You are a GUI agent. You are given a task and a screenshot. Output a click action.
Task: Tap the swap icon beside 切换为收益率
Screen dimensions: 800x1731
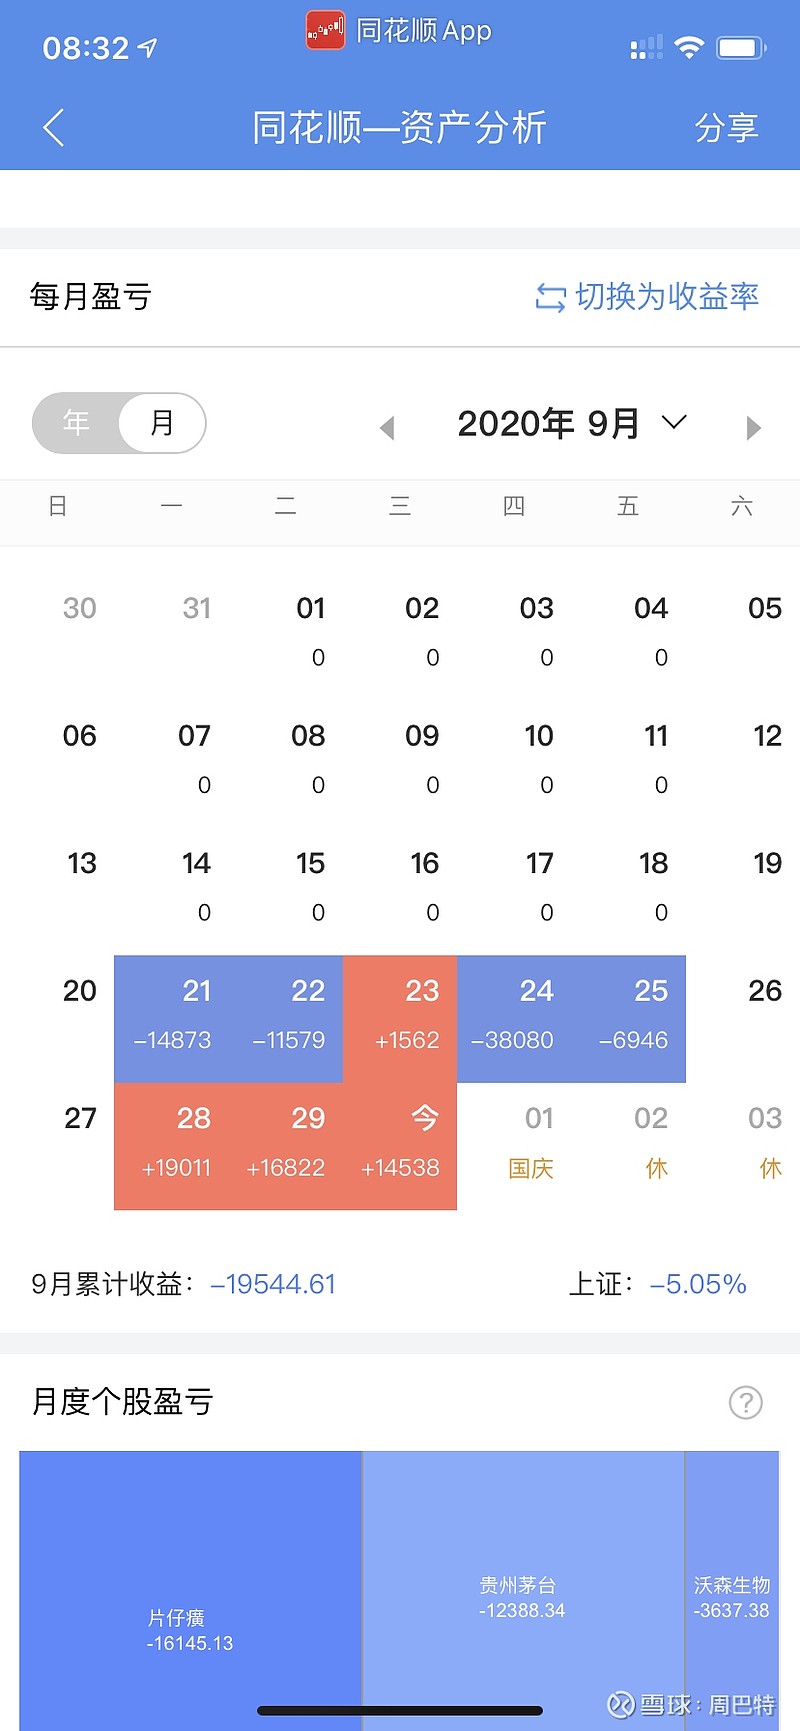[550, 297]
